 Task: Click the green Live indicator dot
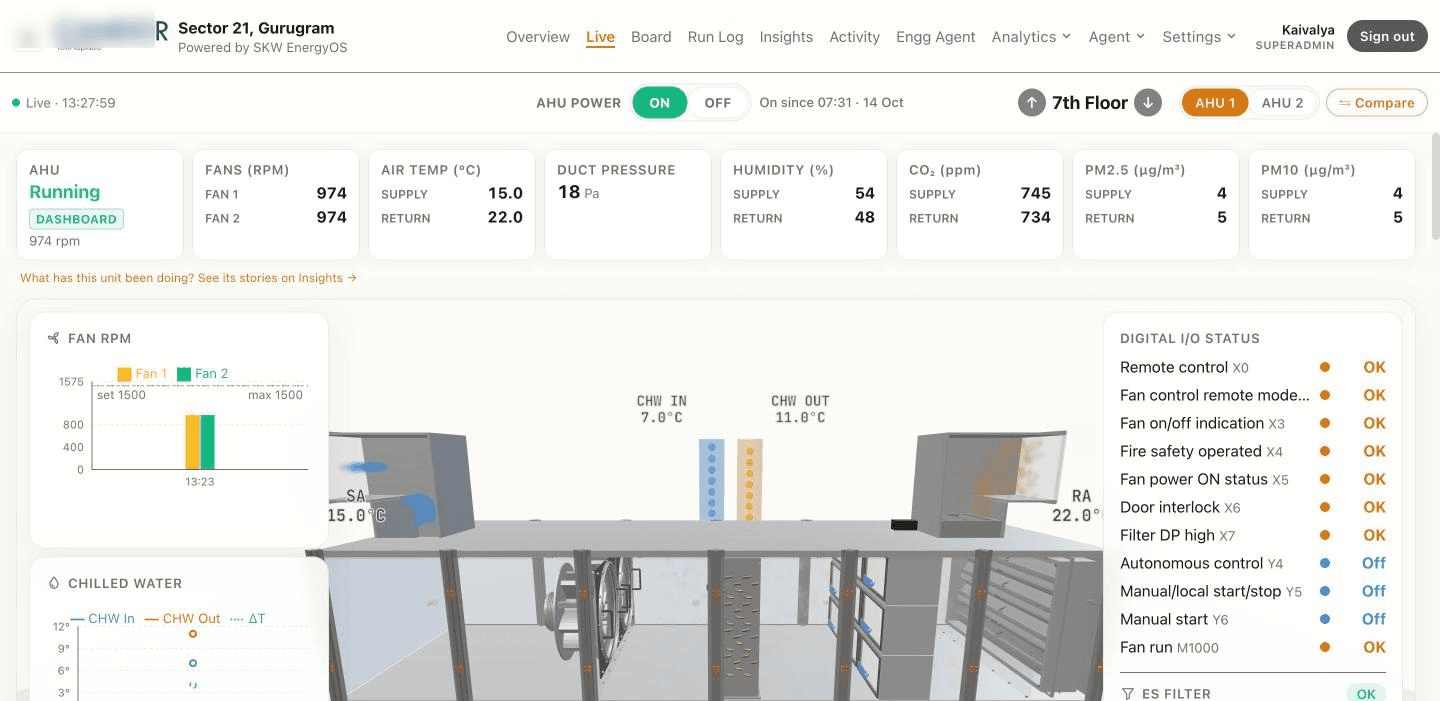(16, 103)
